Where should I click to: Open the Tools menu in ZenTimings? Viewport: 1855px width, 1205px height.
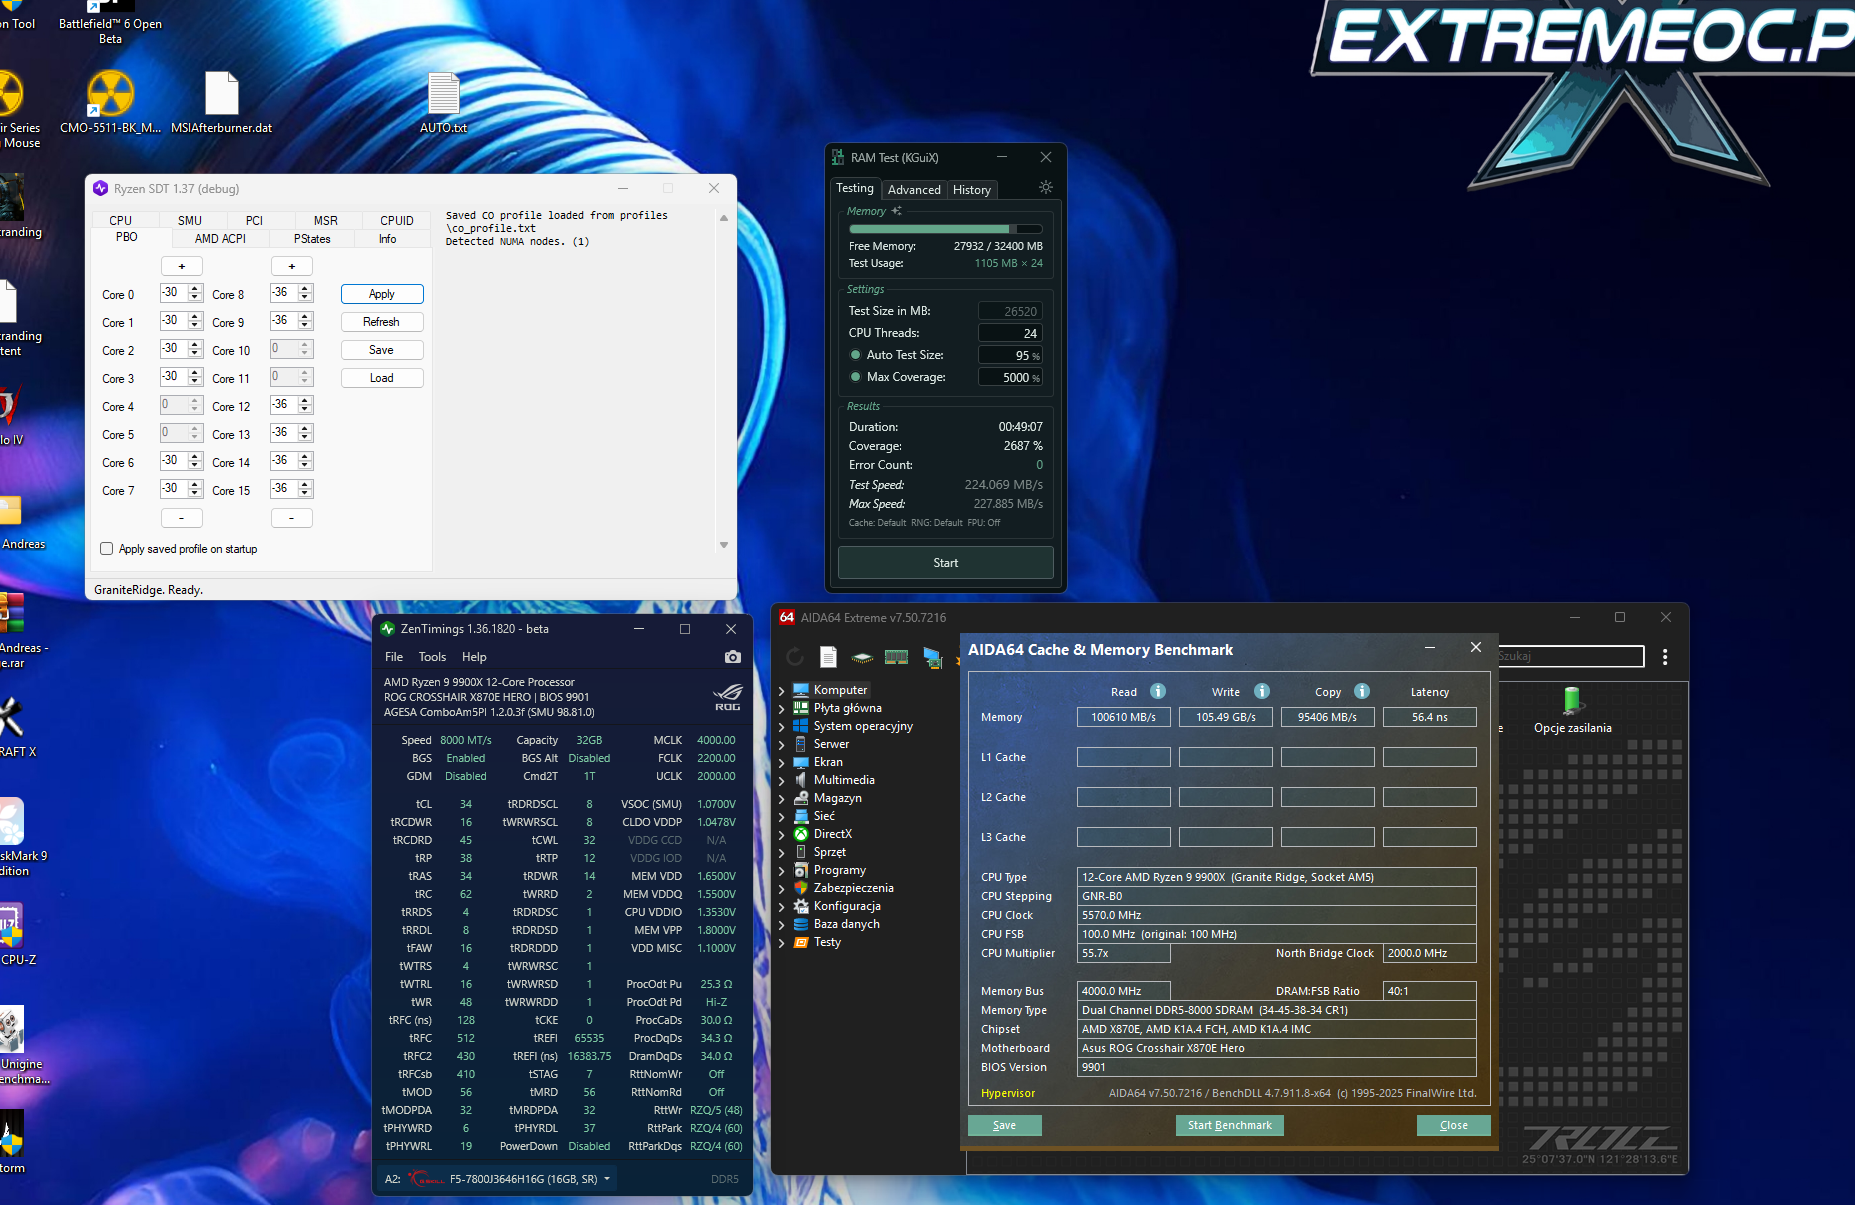[432, 657]
